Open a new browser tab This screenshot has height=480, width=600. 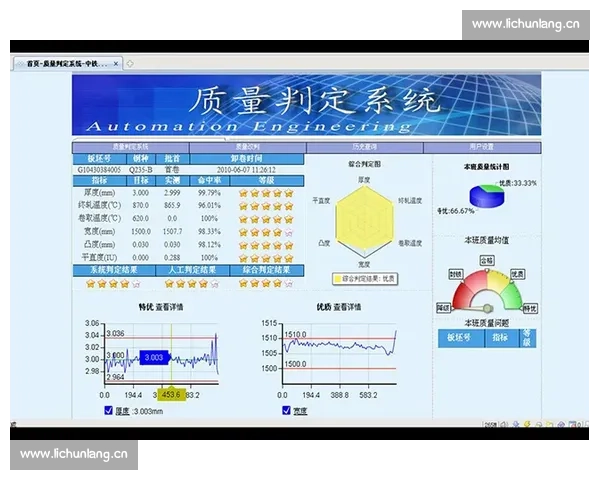coord(130,64)
